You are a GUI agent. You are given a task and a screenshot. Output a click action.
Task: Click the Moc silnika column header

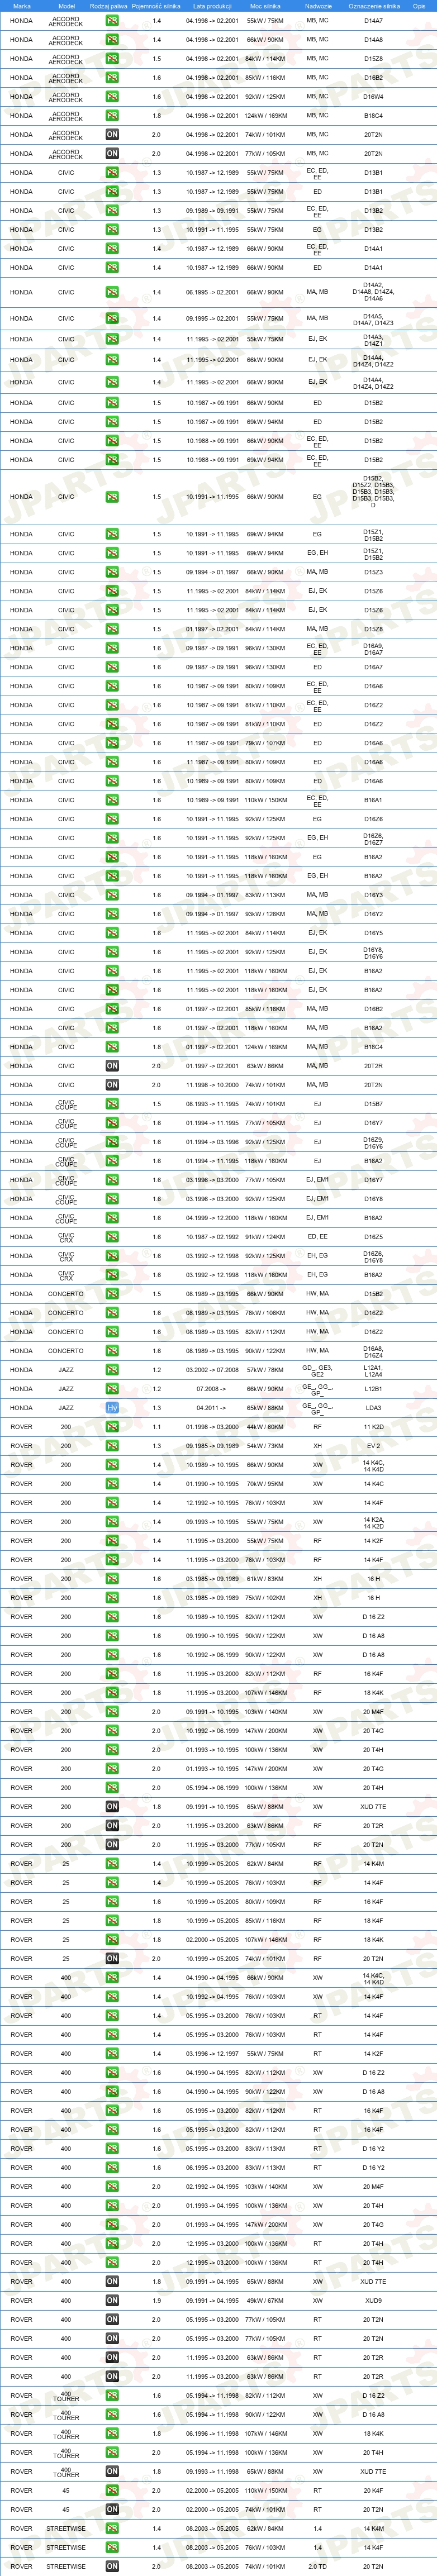(x=265, y=6)
